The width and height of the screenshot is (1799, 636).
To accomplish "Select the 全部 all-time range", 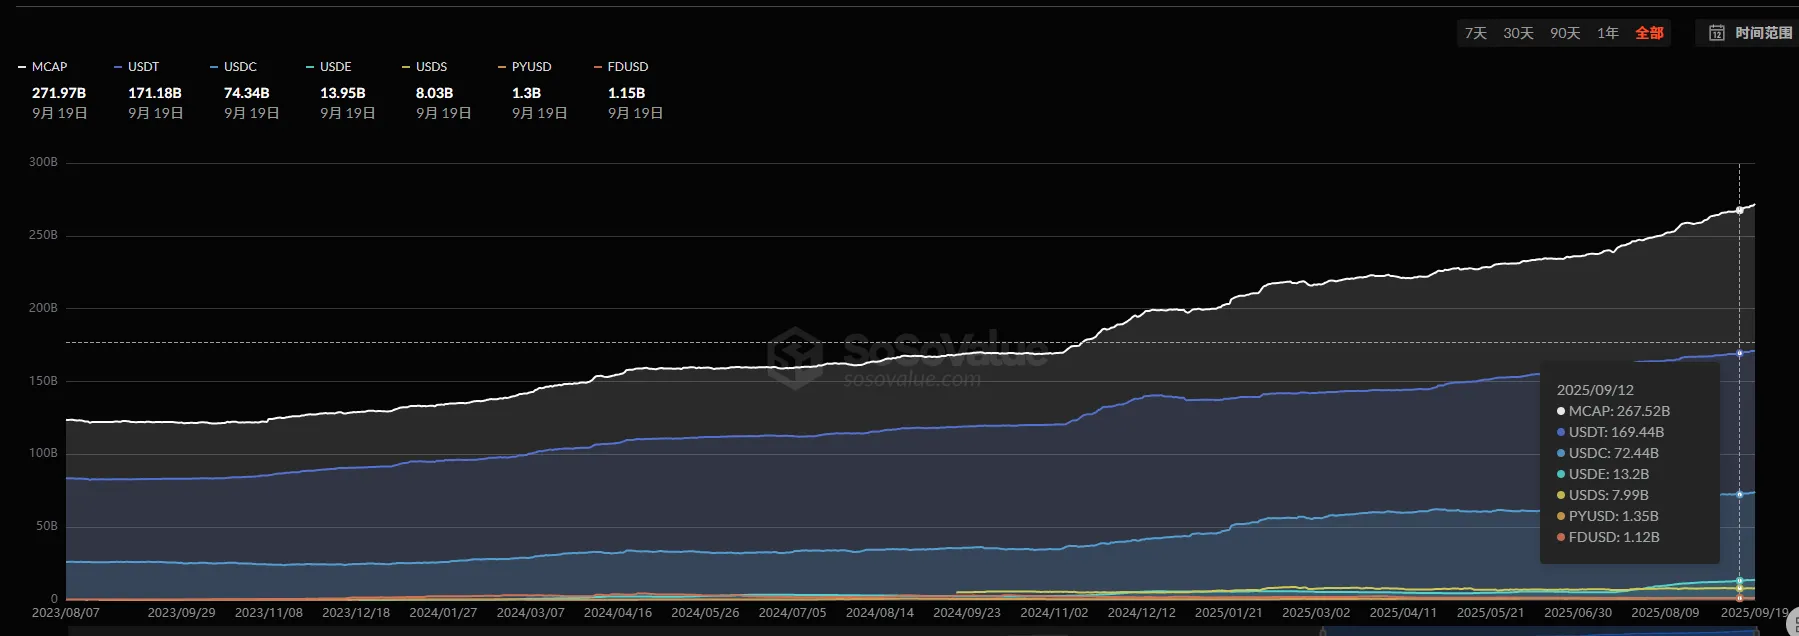I will pyautogui.click(x=1649, y=33).
